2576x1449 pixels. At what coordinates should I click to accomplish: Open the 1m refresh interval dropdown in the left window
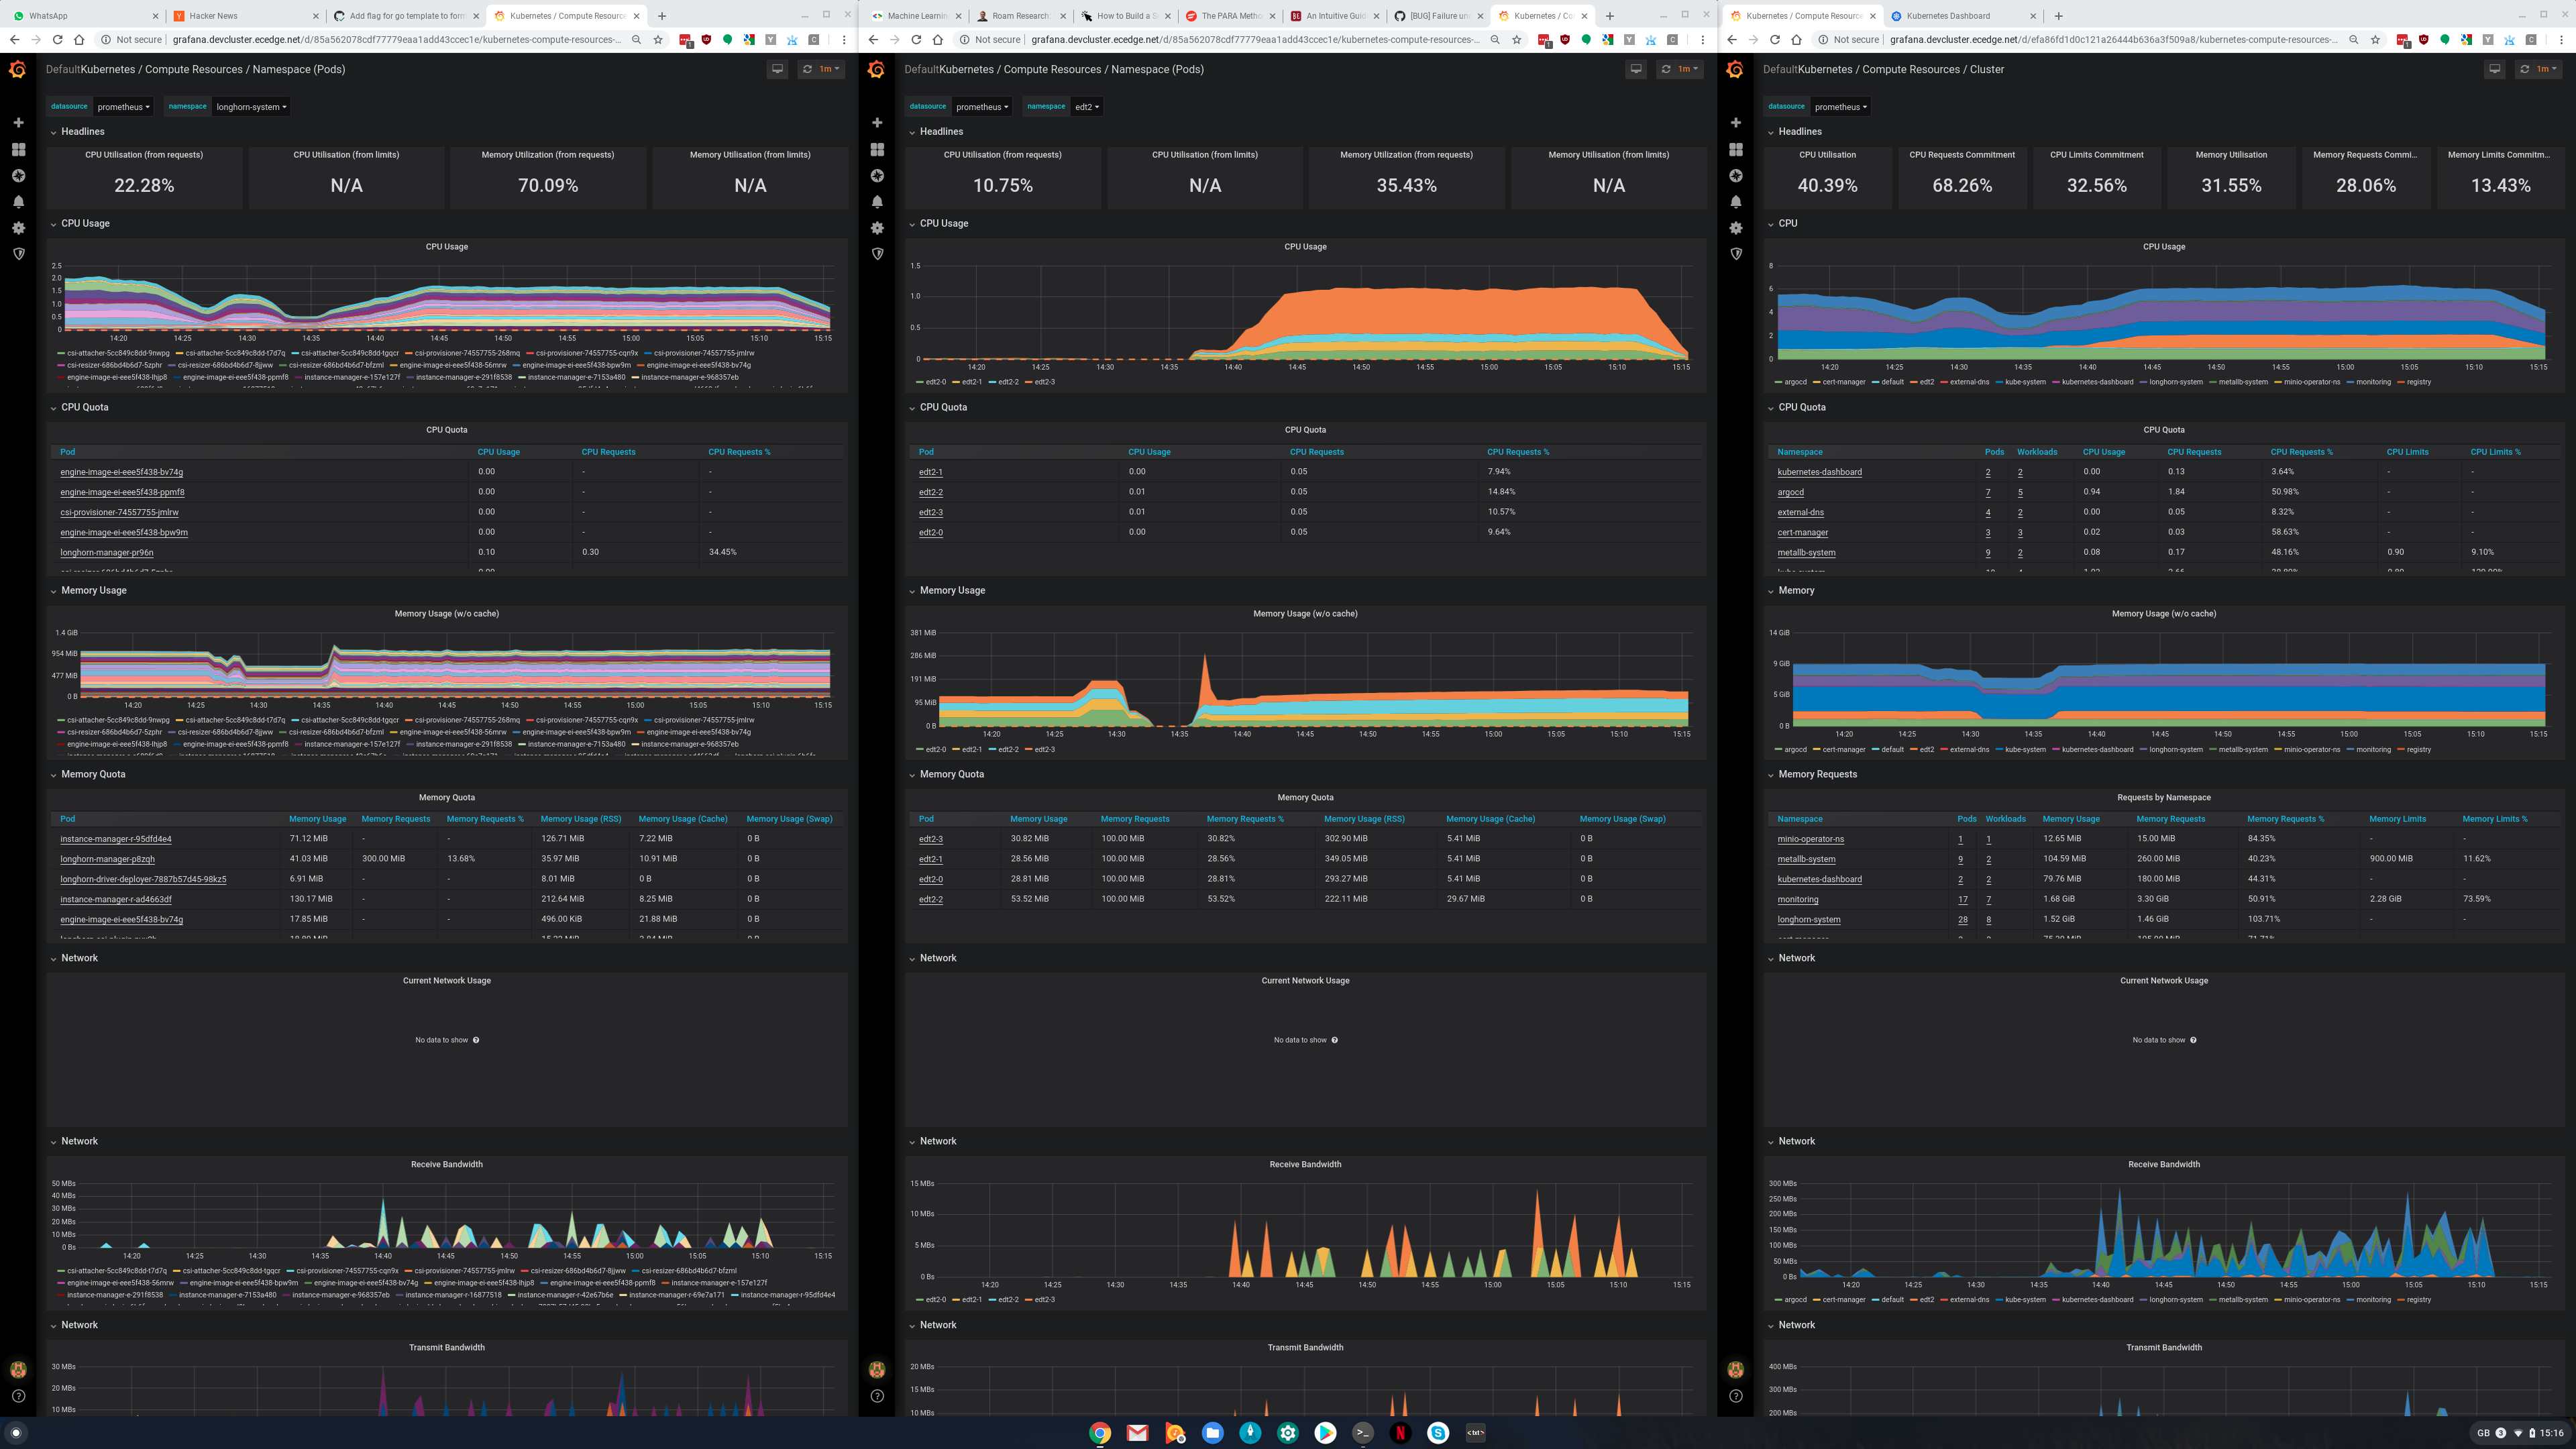pos(830,69)
